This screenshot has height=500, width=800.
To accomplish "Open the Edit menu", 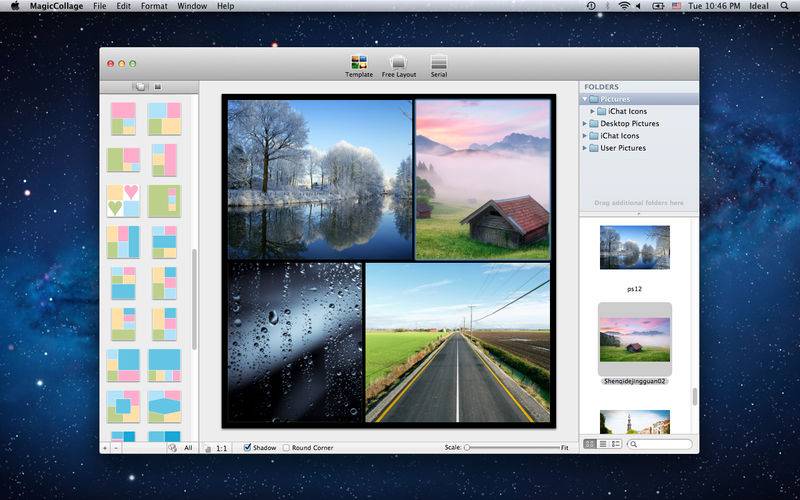I will [123, 6].
